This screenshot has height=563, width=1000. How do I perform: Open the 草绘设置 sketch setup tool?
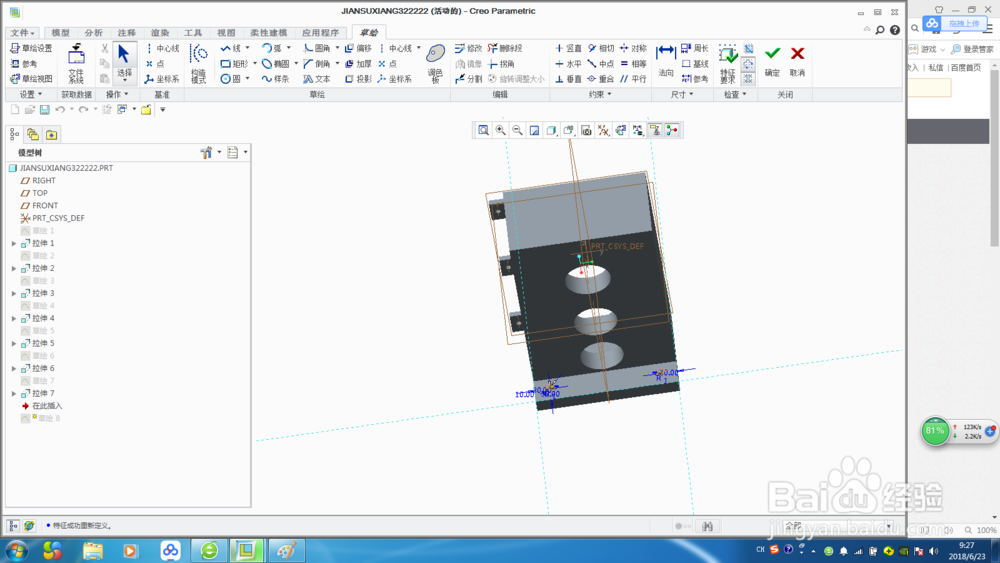click(x=31, y=48)
